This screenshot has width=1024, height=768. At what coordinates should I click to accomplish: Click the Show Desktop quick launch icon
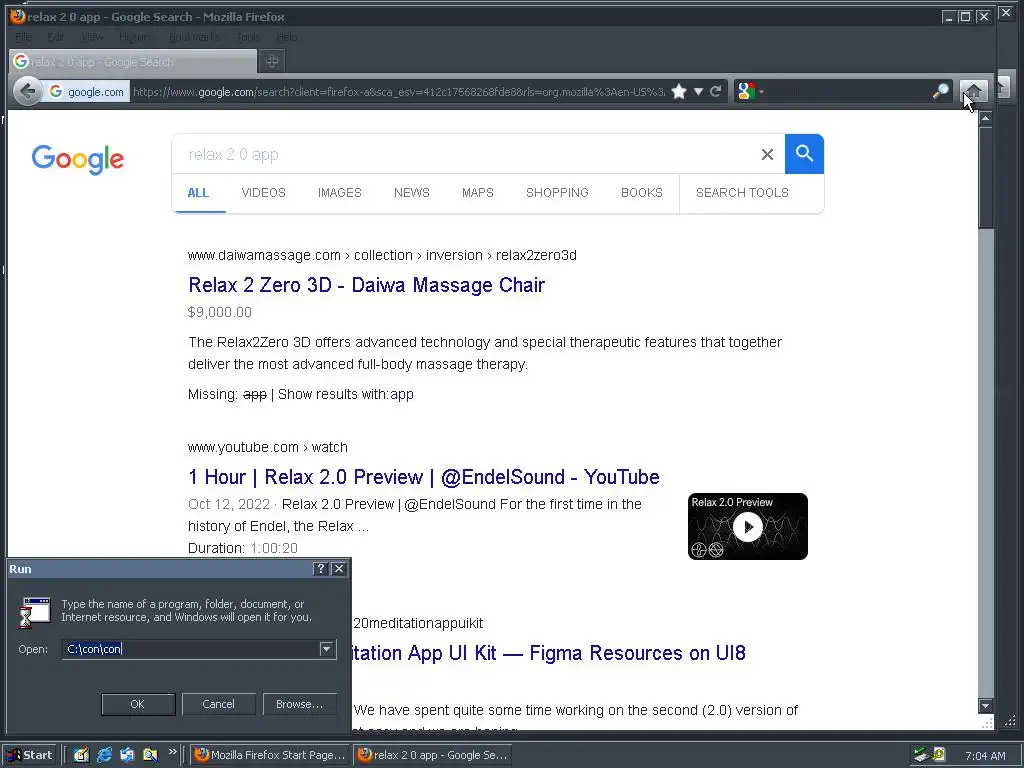[x=81, y=755]
